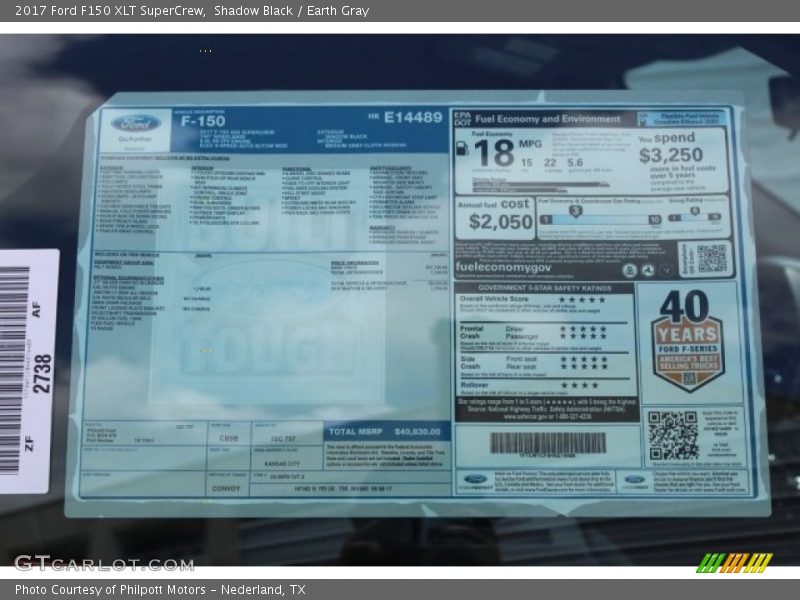Click the Total MSRP $40,830.00 box
The image size is (800, 600).
[384, 432]
